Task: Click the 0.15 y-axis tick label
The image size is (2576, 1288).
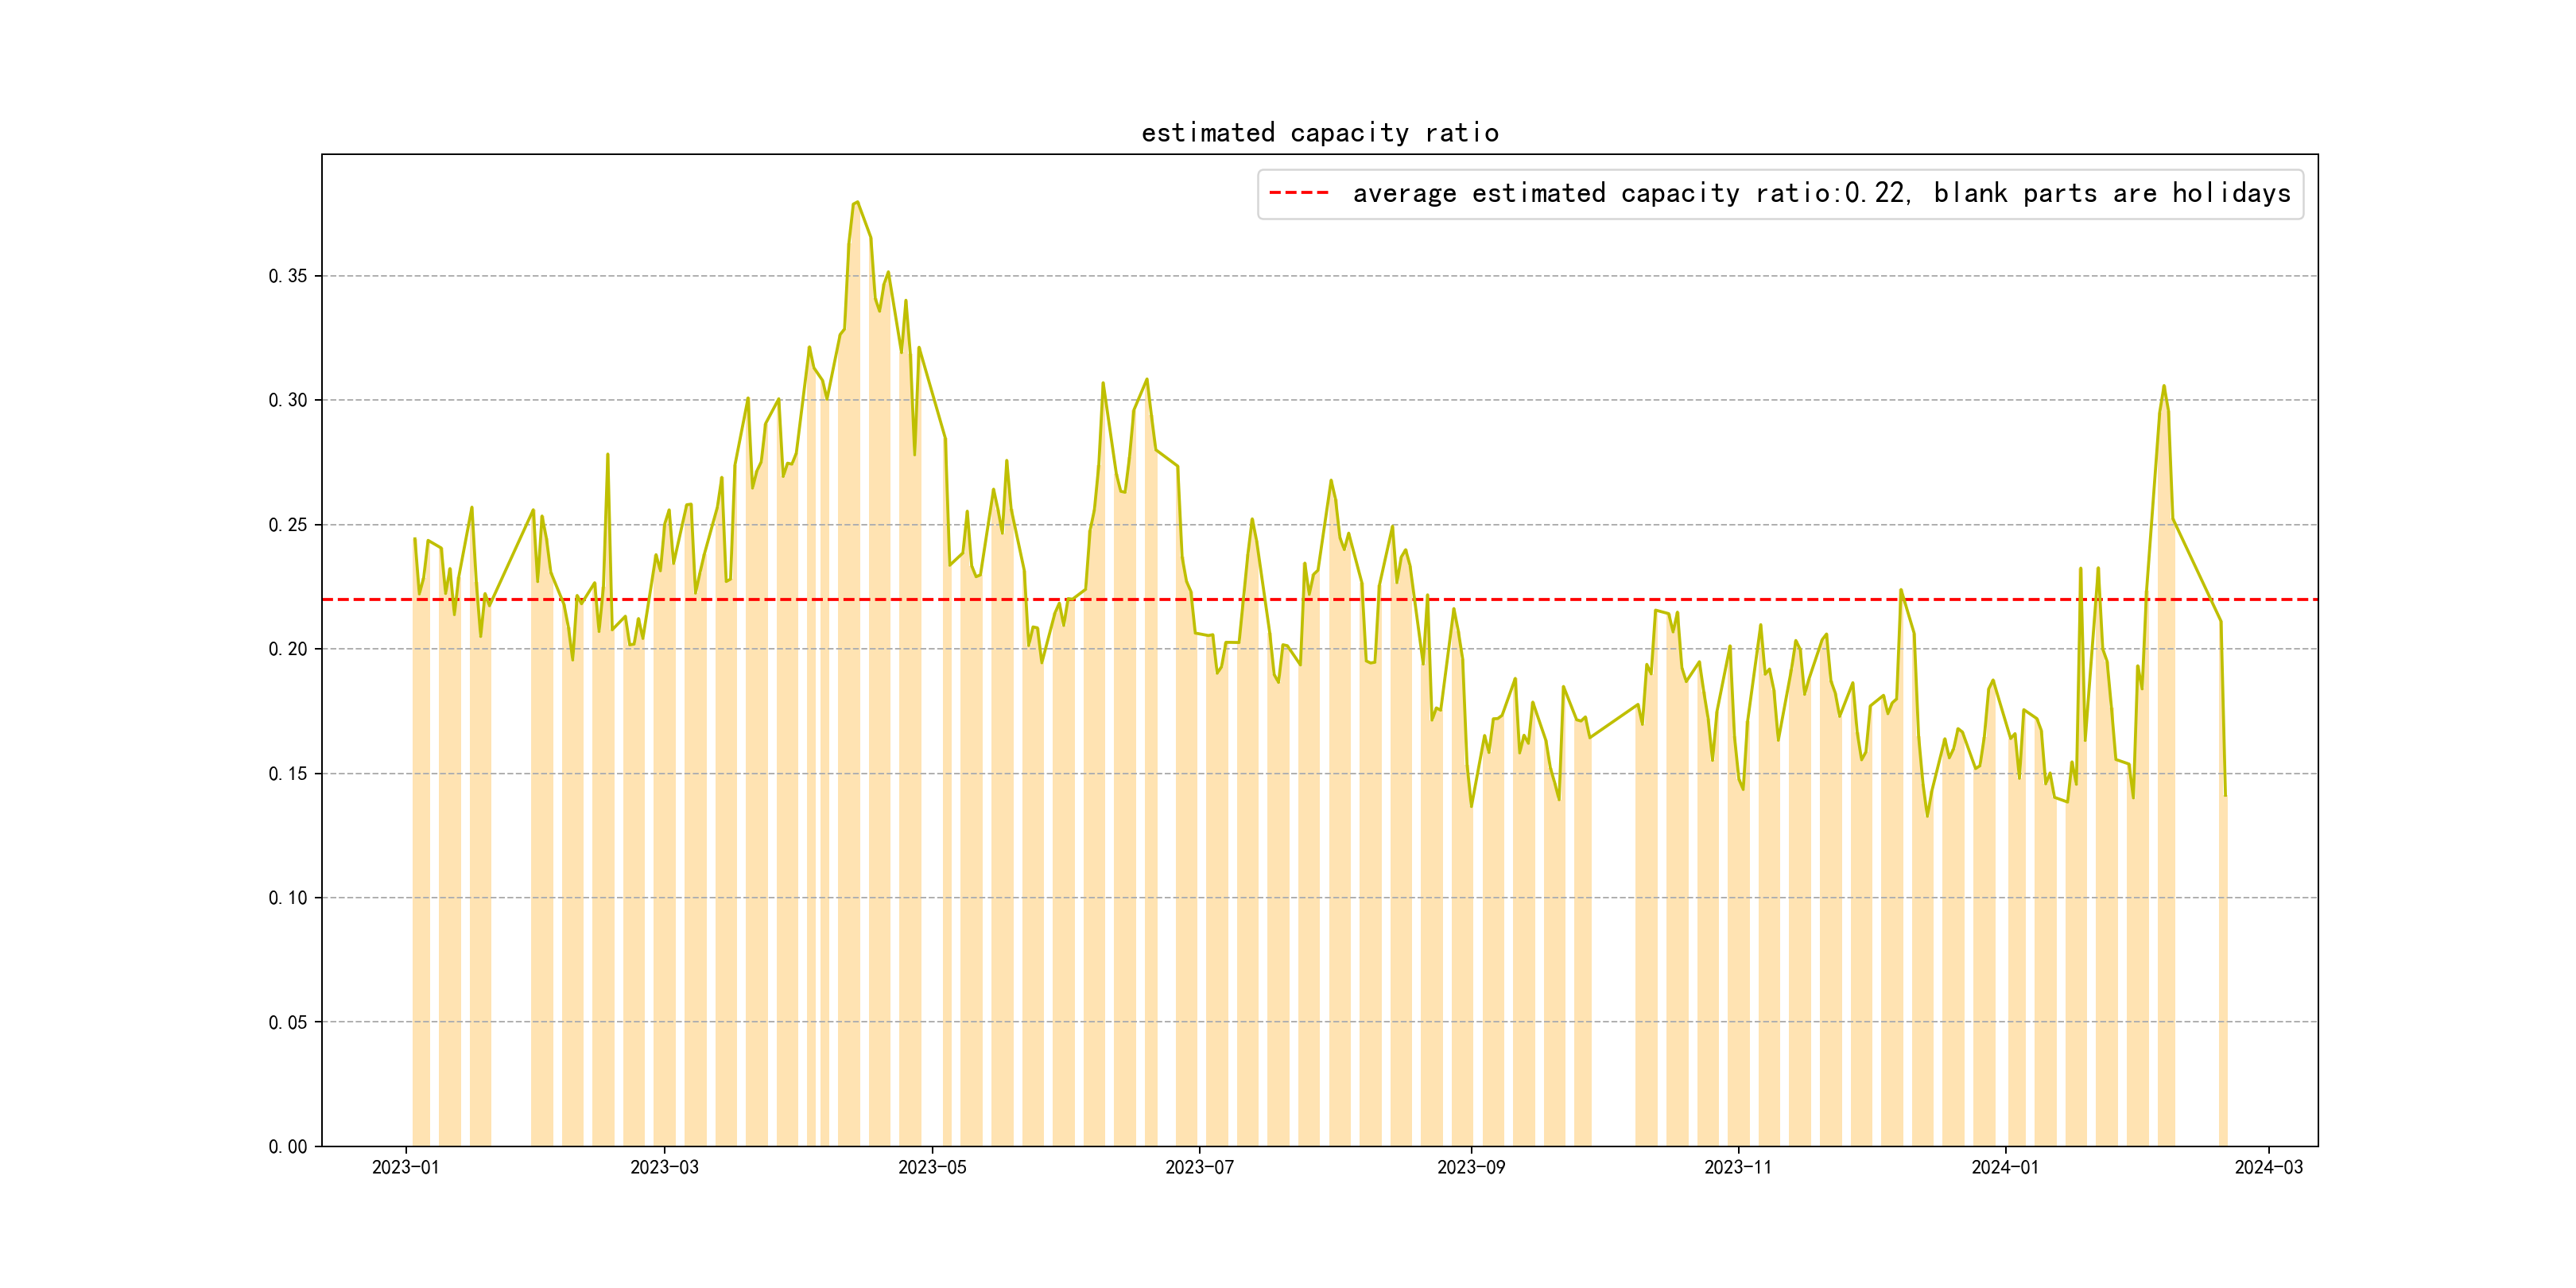Action: [287, 774]
